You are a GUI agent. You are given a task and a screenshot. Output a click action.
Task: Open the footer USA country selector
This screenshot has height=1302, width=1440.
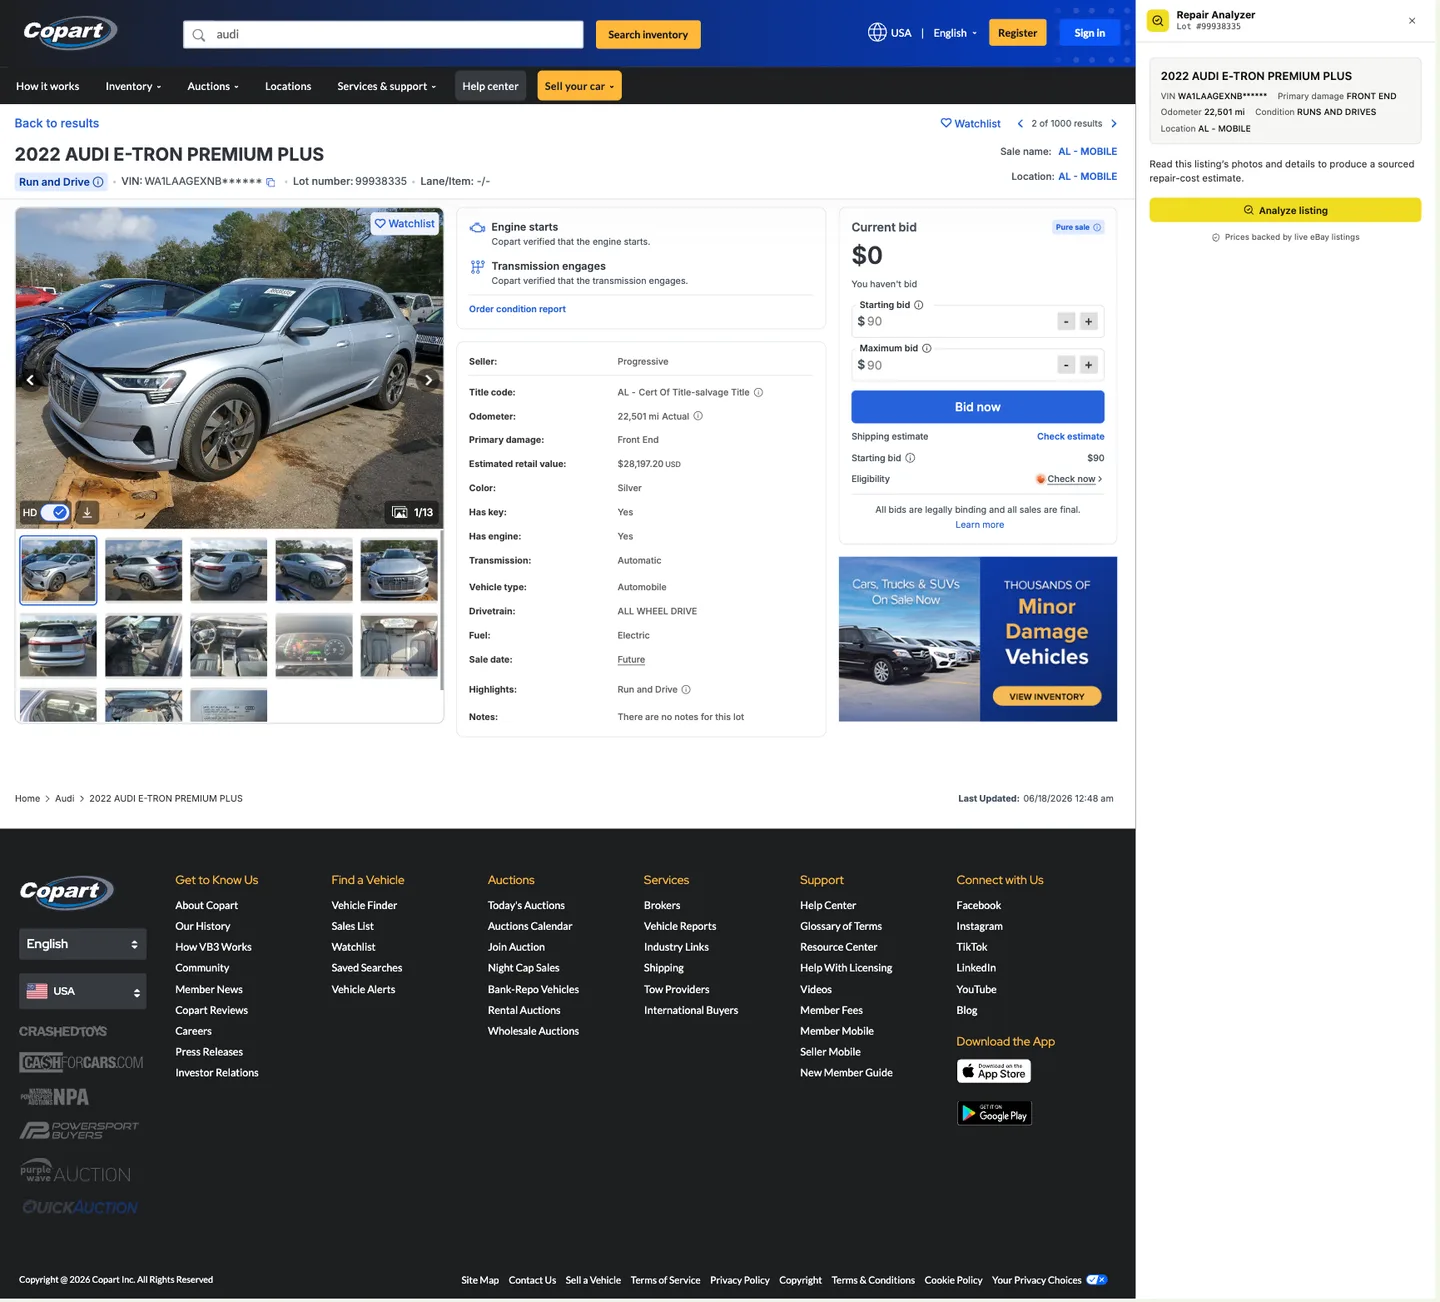click(82, 991)
